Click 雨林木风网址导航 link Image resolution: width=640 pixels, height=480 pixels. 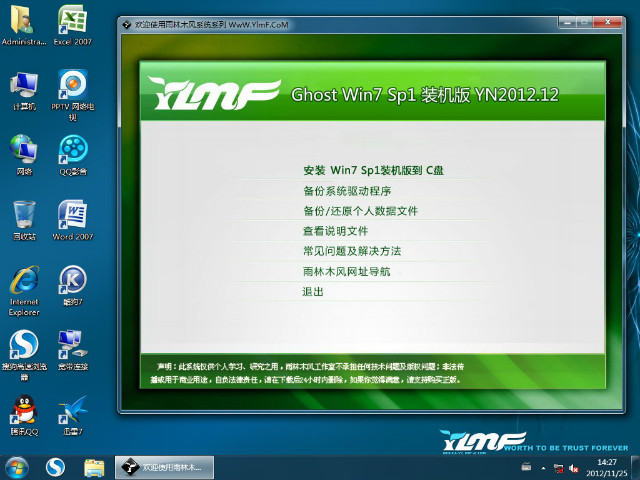346,271
